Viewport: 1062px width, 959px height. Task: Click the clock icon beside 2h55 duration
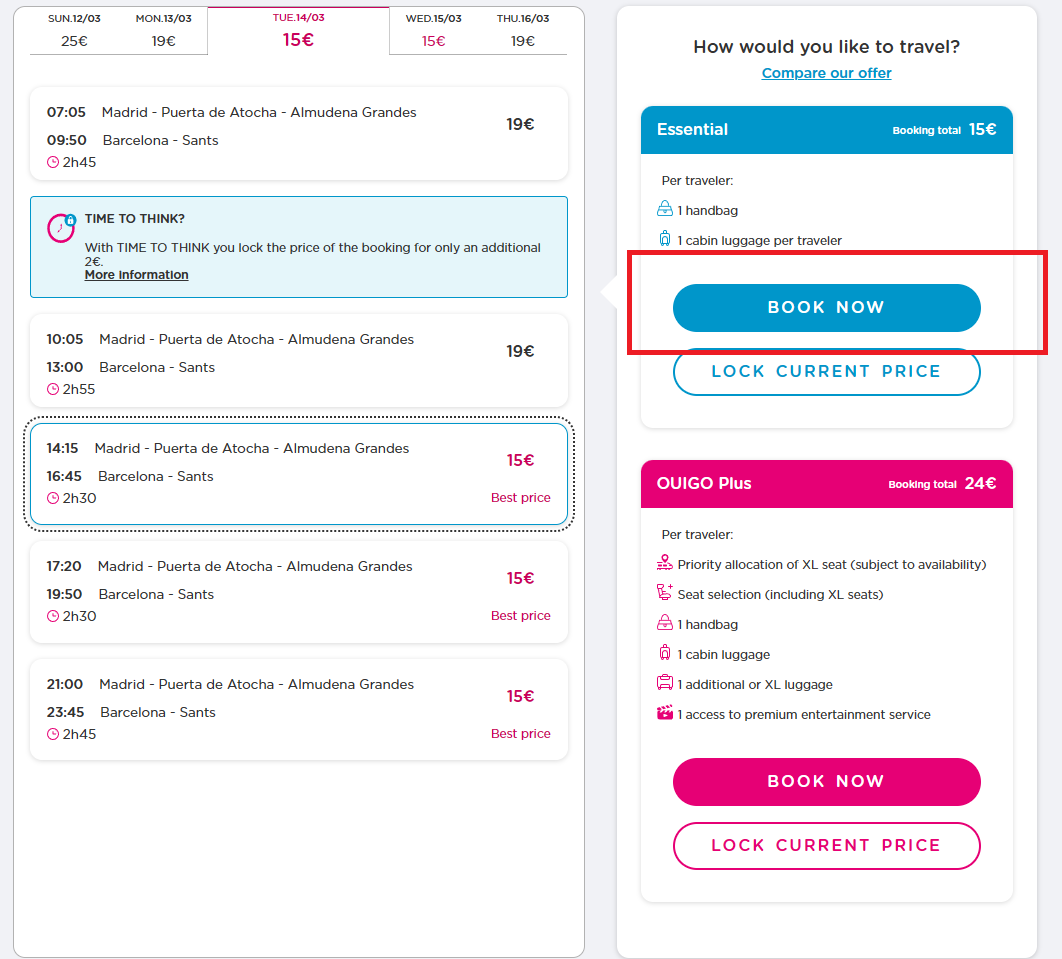click(53, 389)
